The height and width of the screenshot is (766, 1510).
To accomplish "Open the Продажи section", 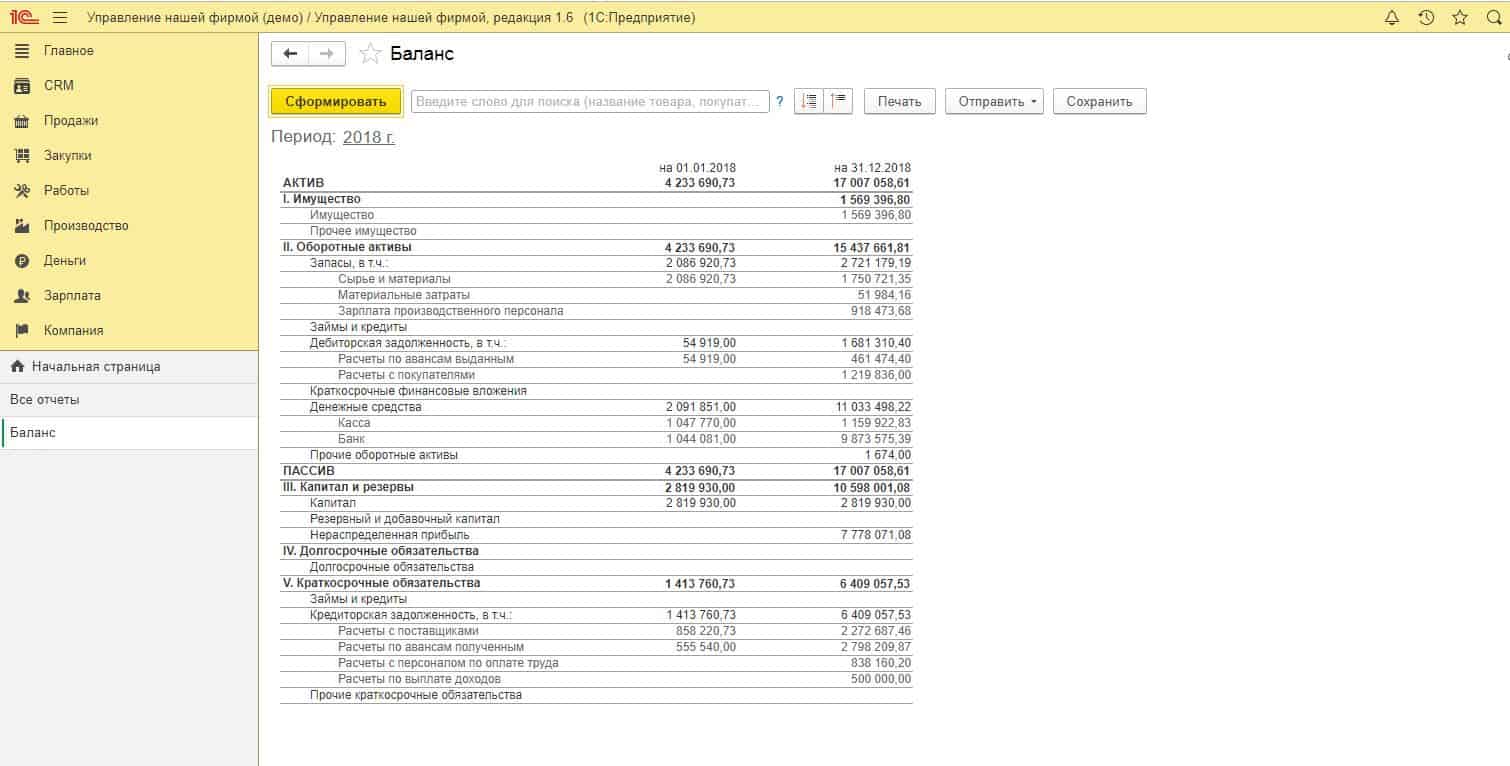I will (x=71, y=121).
